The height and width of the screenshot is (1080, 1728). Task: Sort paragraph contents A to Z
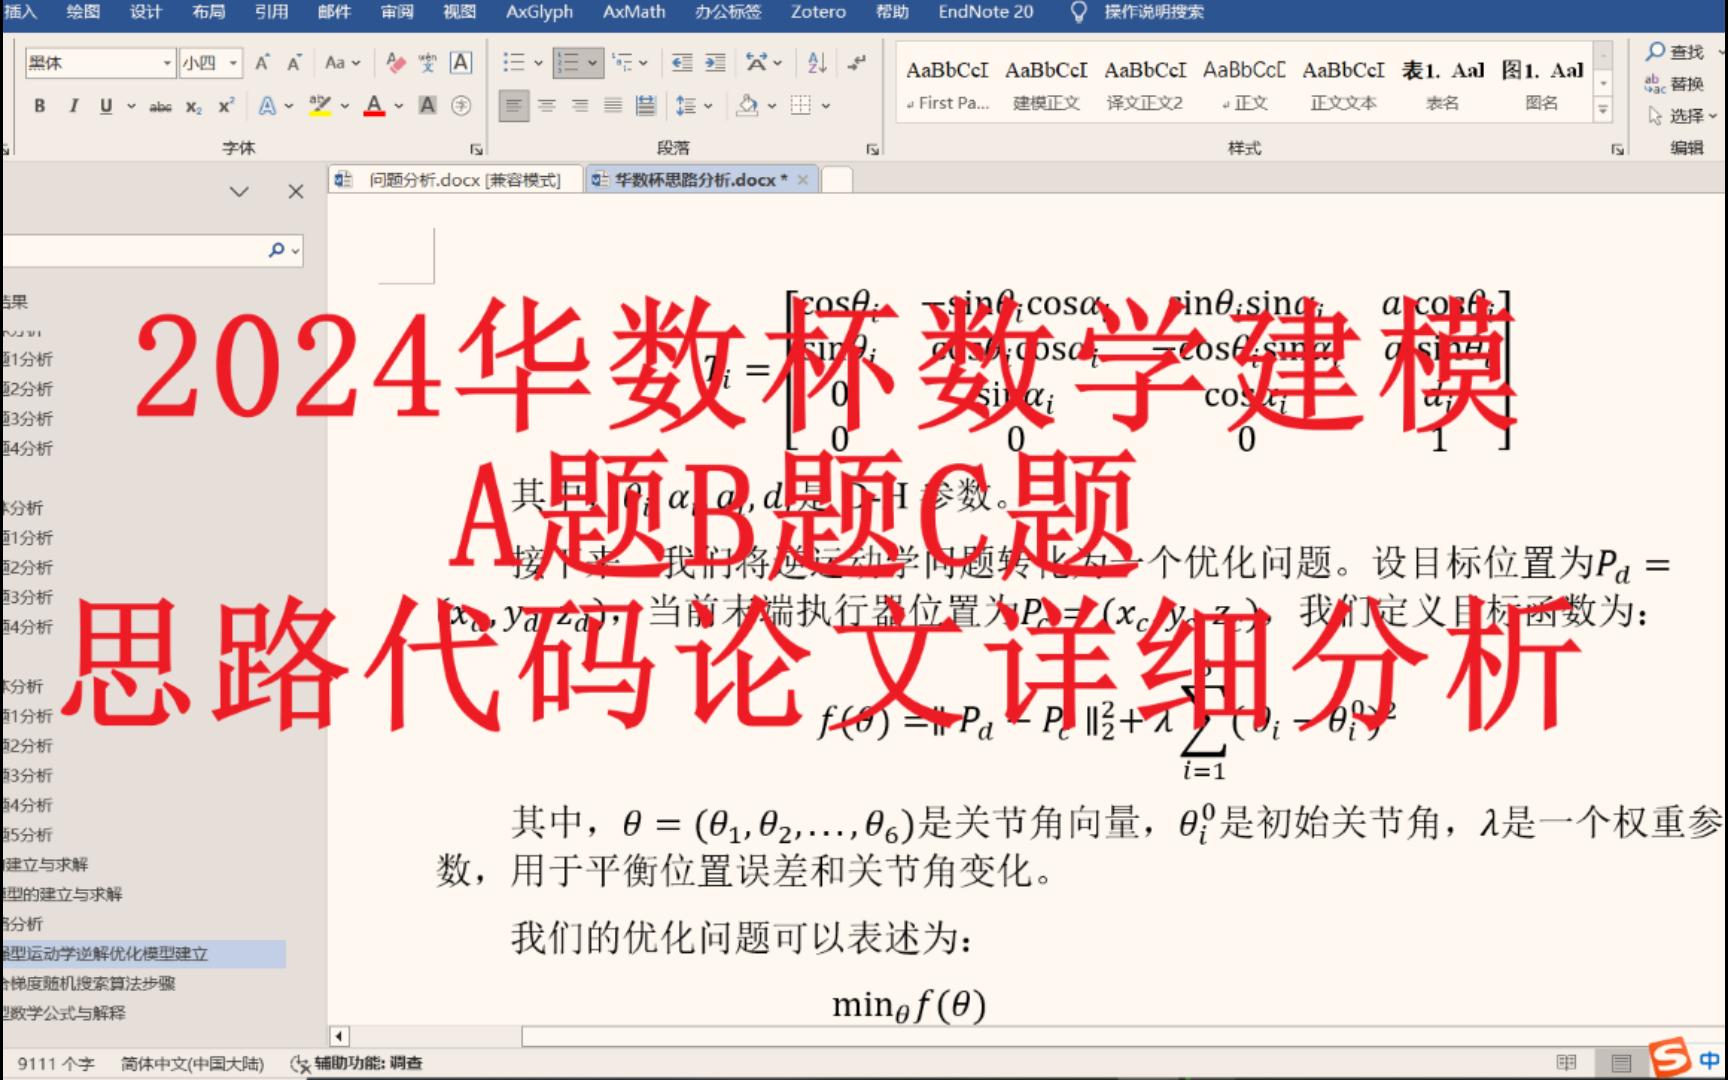(x=817, y=63)
